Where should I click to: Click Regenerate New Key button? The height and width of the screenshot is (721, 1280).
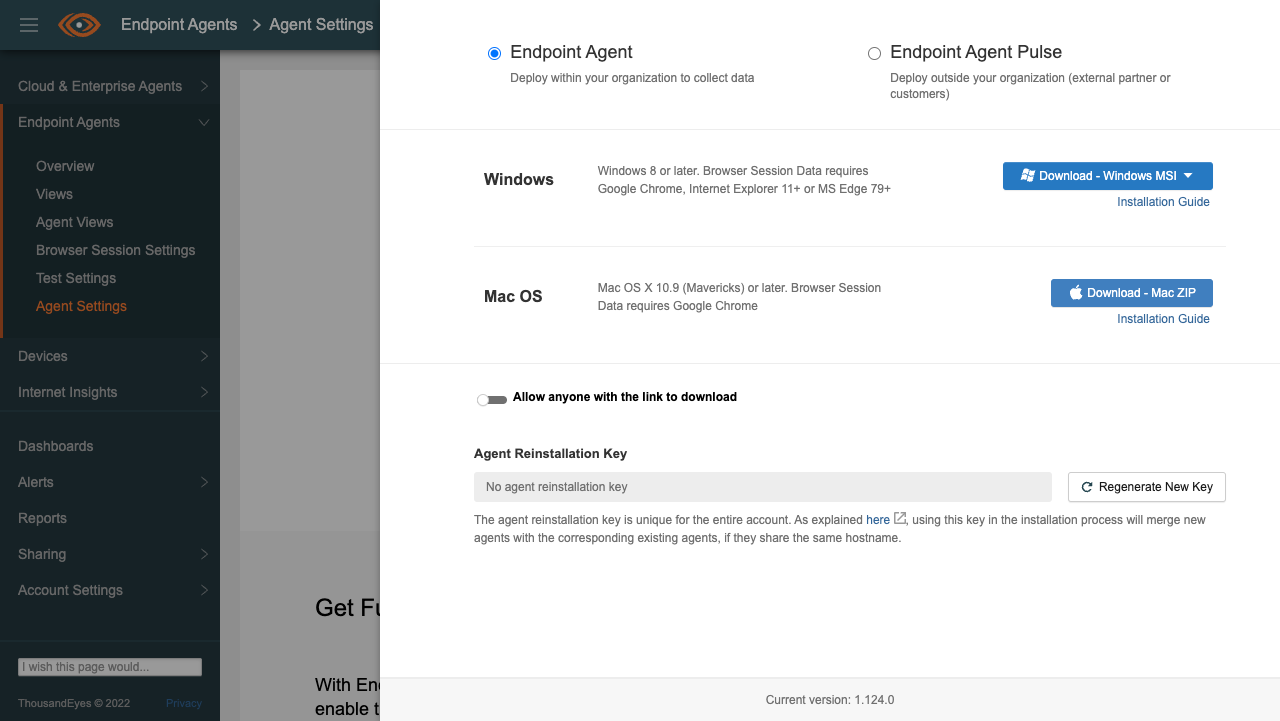coord(1147,487)
